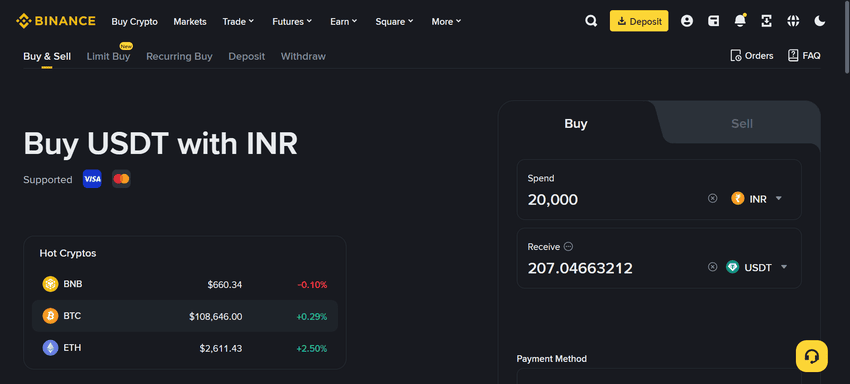The height and width of the screenshot is (384, 850).
Task: Click the BTC coin icon
Action: pyautogui.click(x=50, y=316)
